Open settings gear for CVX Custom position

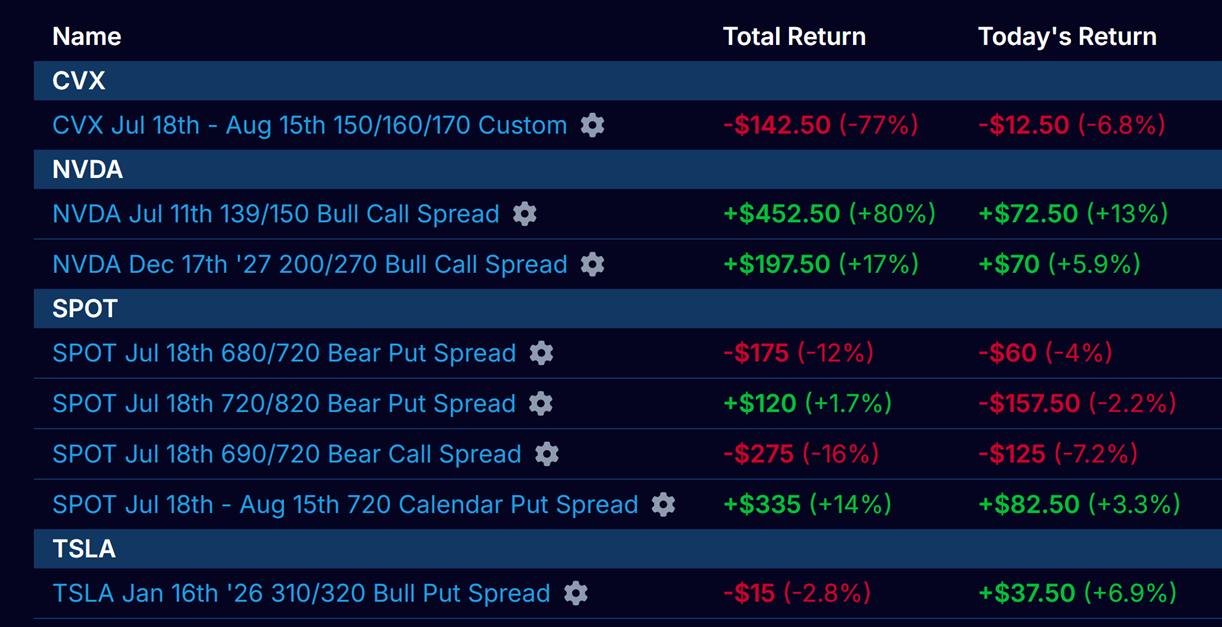tap(593, 125)
